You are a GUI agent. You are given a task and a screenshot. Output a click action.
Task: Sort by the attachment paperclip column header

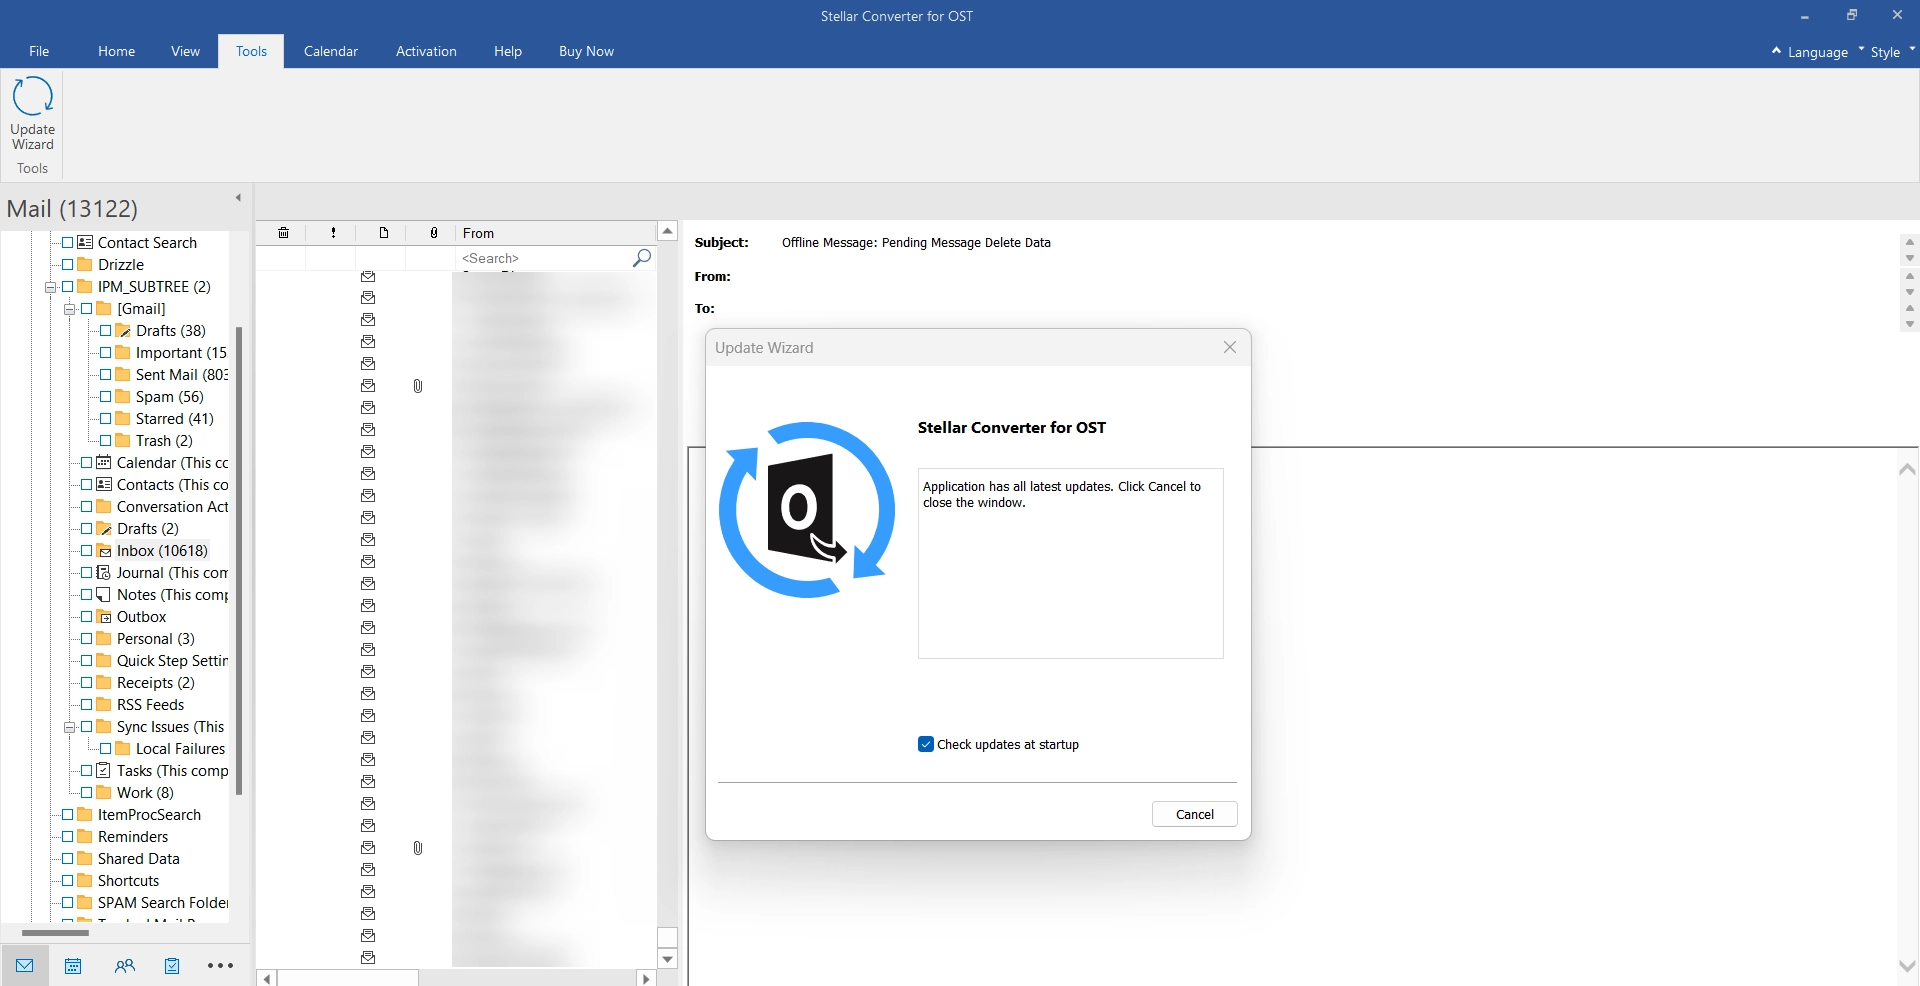tap(433, 233)
